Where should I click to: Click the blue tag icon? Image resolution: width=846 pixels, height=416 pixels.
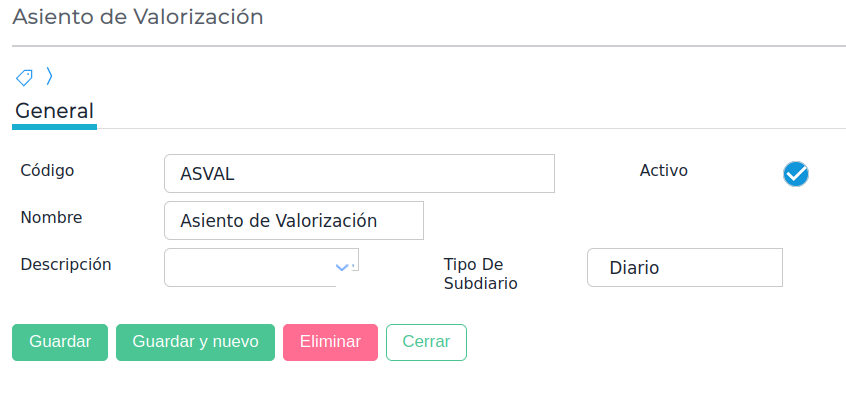point(24,77)
